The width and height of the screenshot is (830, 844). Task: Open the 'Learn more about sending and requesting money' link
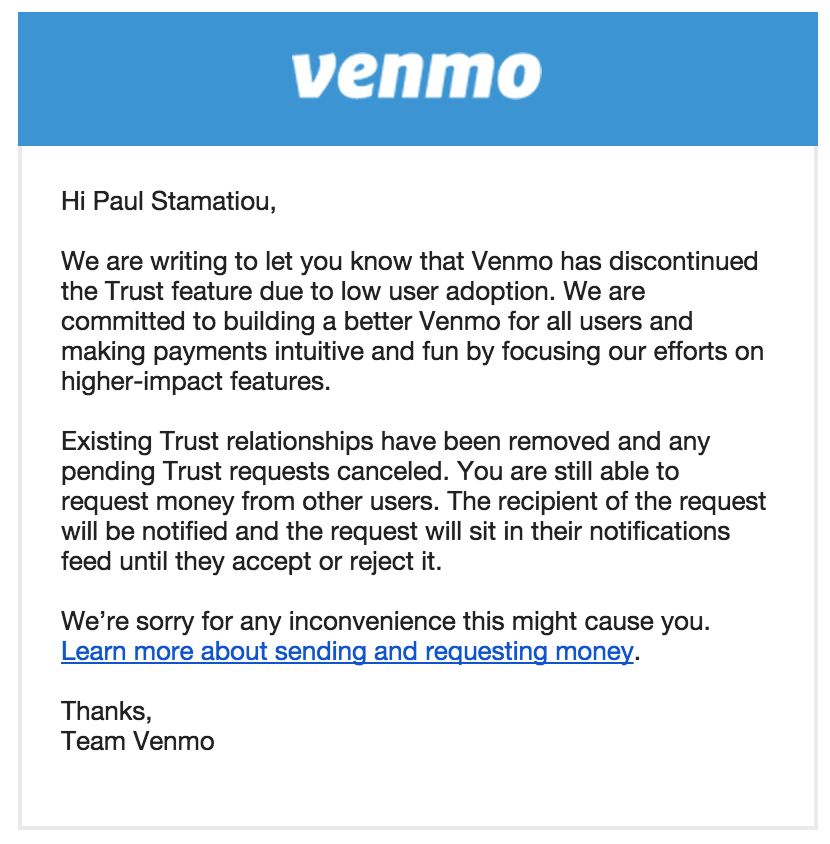347,652
